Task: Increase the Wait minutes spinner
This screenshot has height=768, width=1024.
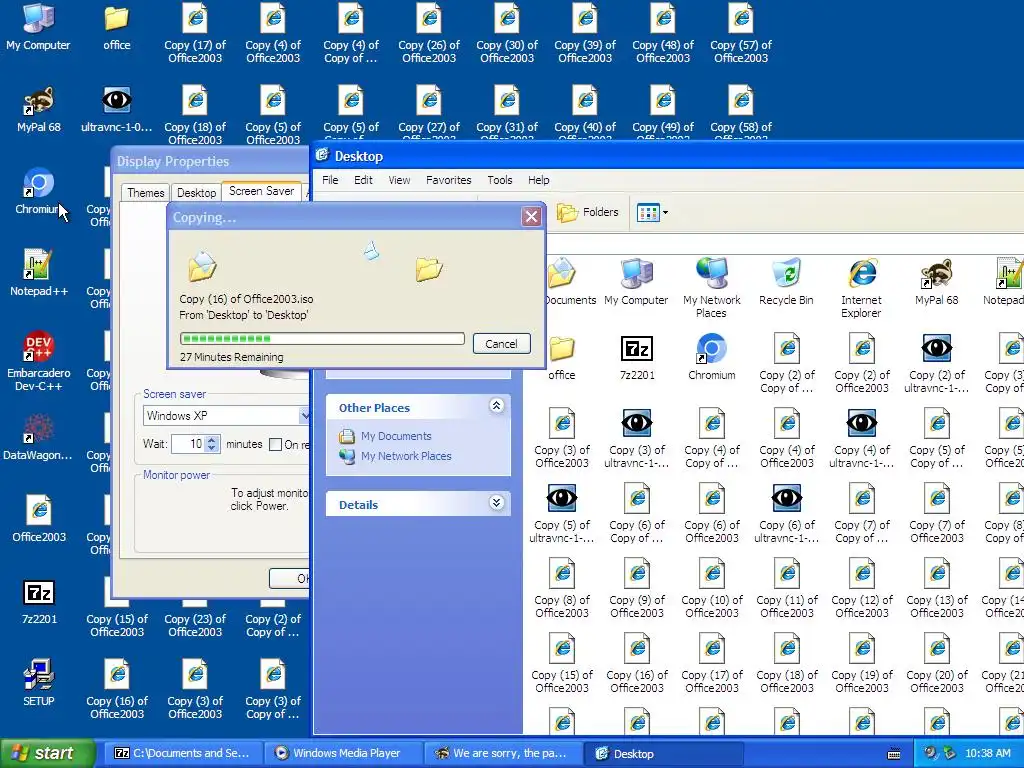Action: tap(212, 440)
